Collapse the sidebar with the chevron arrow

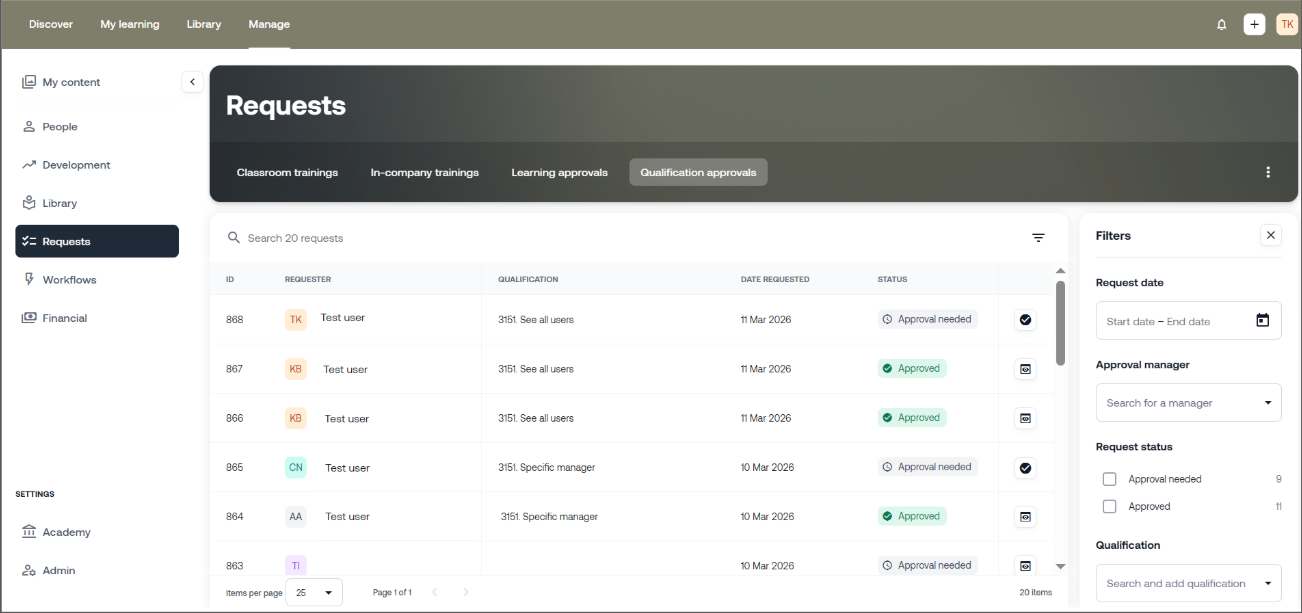pyautogui.click(x=193, y=82)
